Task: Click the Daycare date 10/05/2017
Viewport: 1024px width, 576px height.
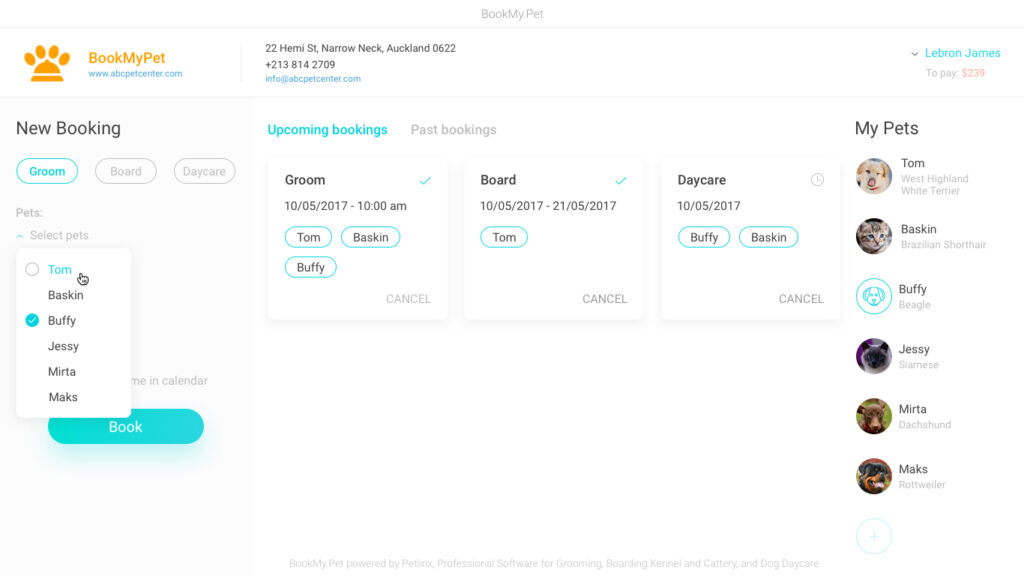Action: pos(709,206)
